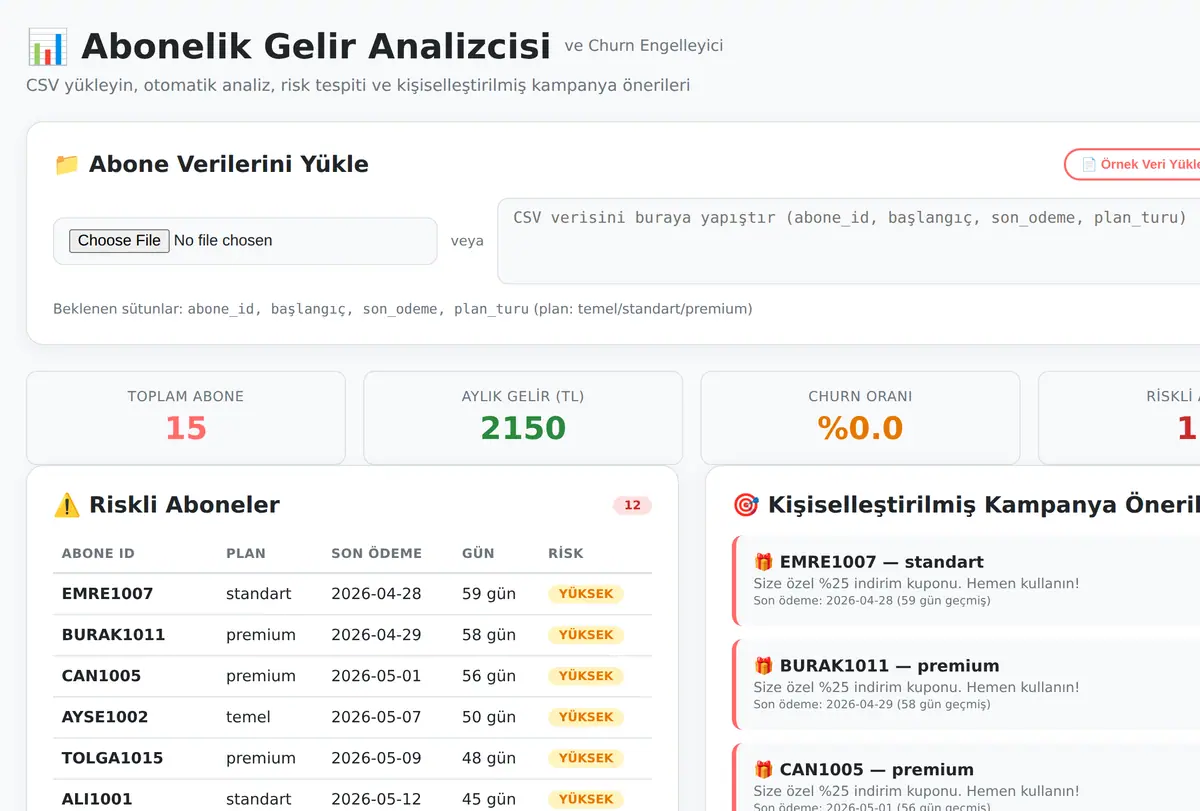Select the EMRE1007 row in table

click(352, 594)
